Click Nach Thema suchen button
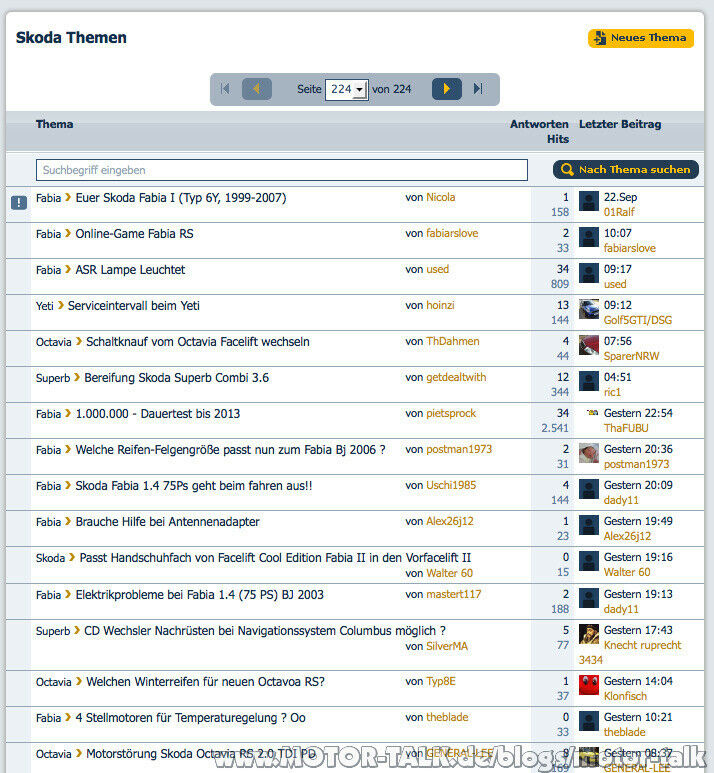This screenshot has width=714, height=773. click(x=626, y=170)
